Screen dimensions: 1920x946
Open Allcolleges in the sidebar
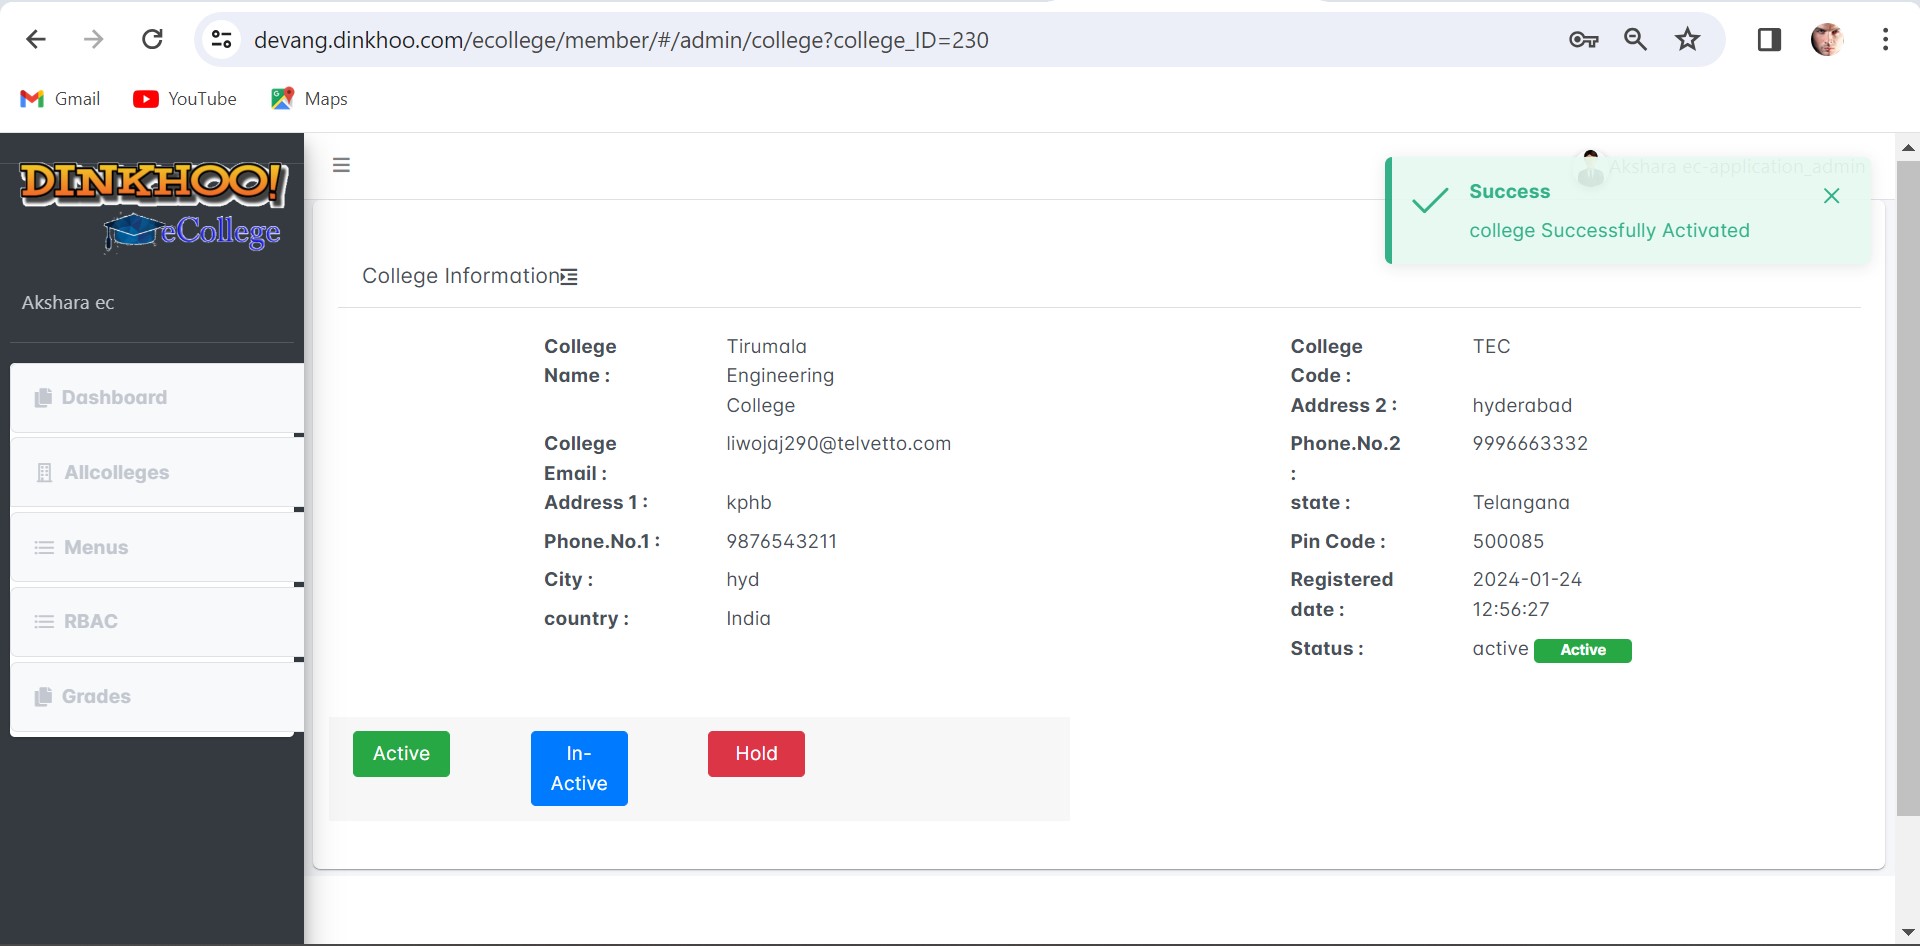(x=157, y=473)
